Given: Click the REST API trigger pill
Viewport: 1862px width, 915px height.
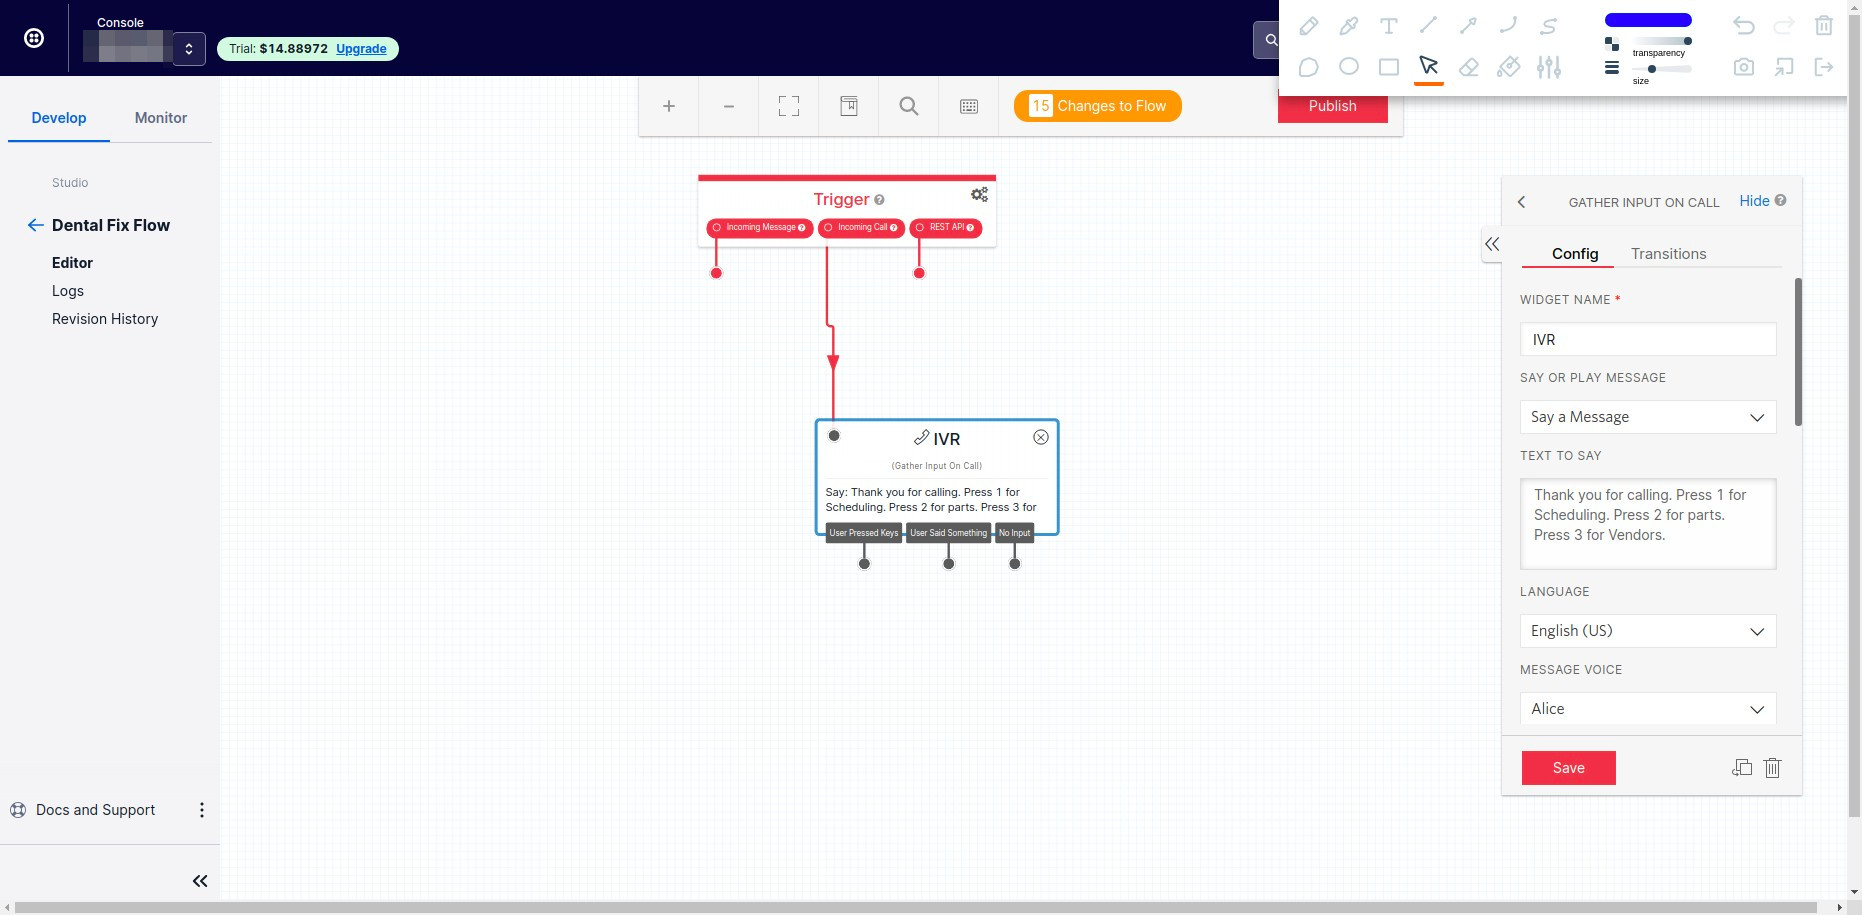Looking at the screenshot, I should (x=945, y=228).
